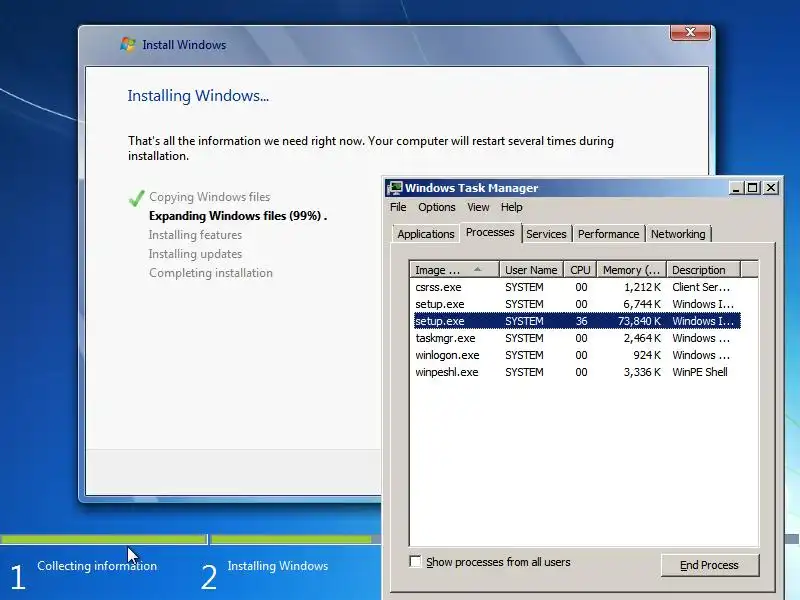The width and height of the screenshot is (800, 600).
Task: Switch to the Services tab
Action: 546,234
